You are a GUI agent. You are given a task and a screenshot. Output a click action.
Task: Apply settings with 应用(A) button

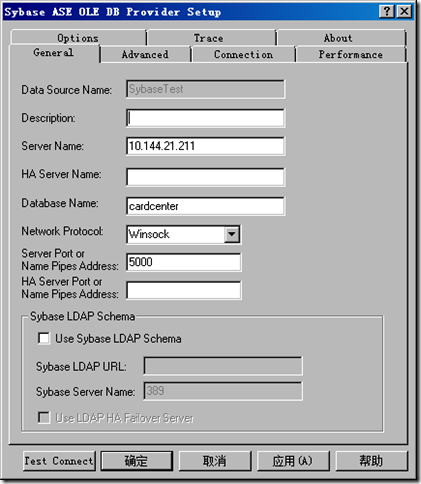click(293, 461)
